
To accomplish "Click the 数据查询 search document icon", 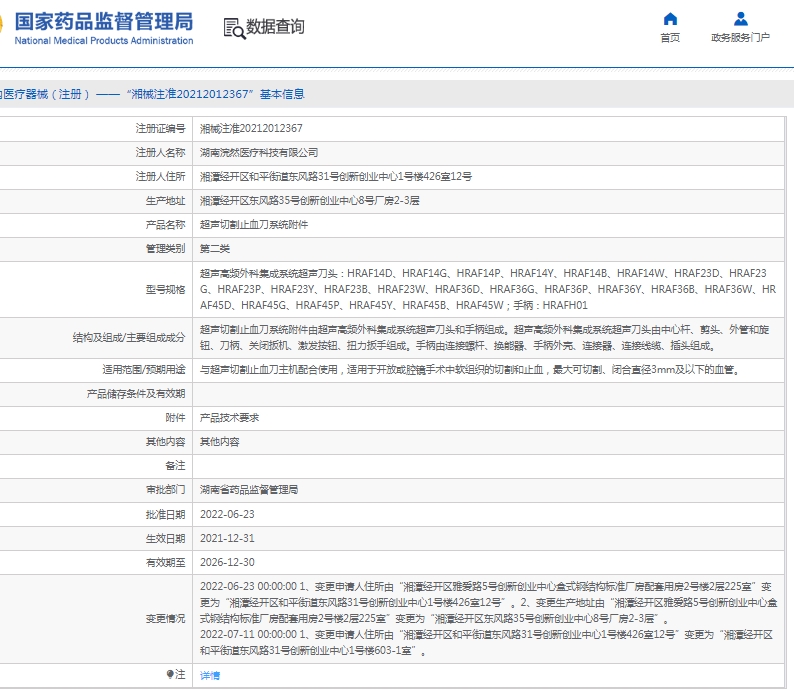I will [x=234, y=28].
